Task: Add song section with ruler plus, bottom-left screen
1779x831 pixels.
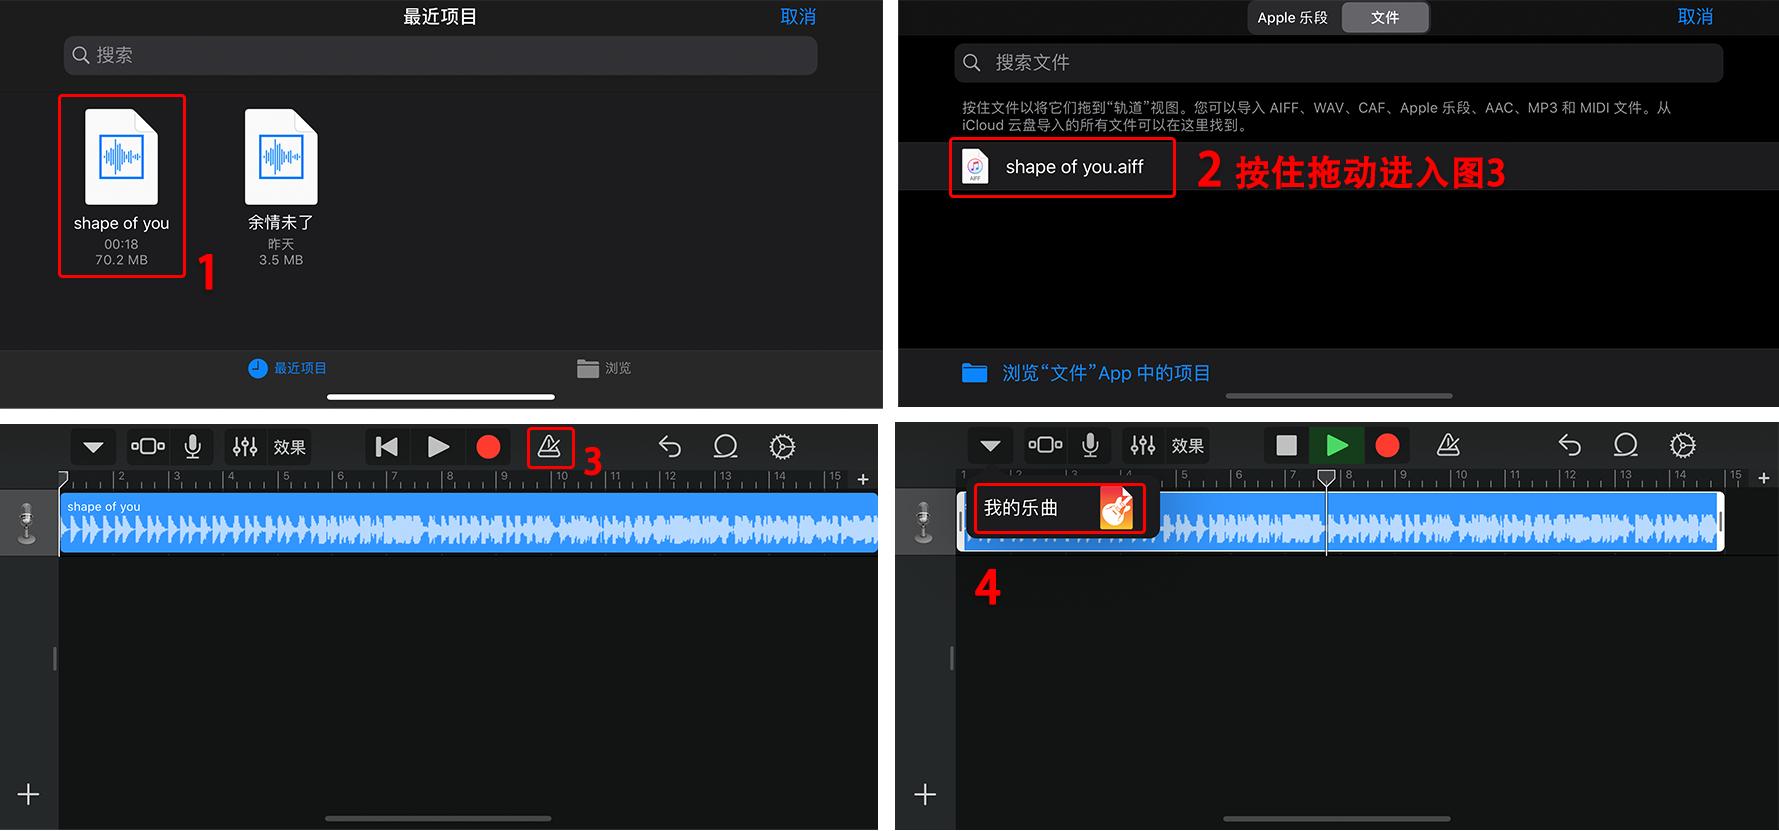Action: [863, 479]
